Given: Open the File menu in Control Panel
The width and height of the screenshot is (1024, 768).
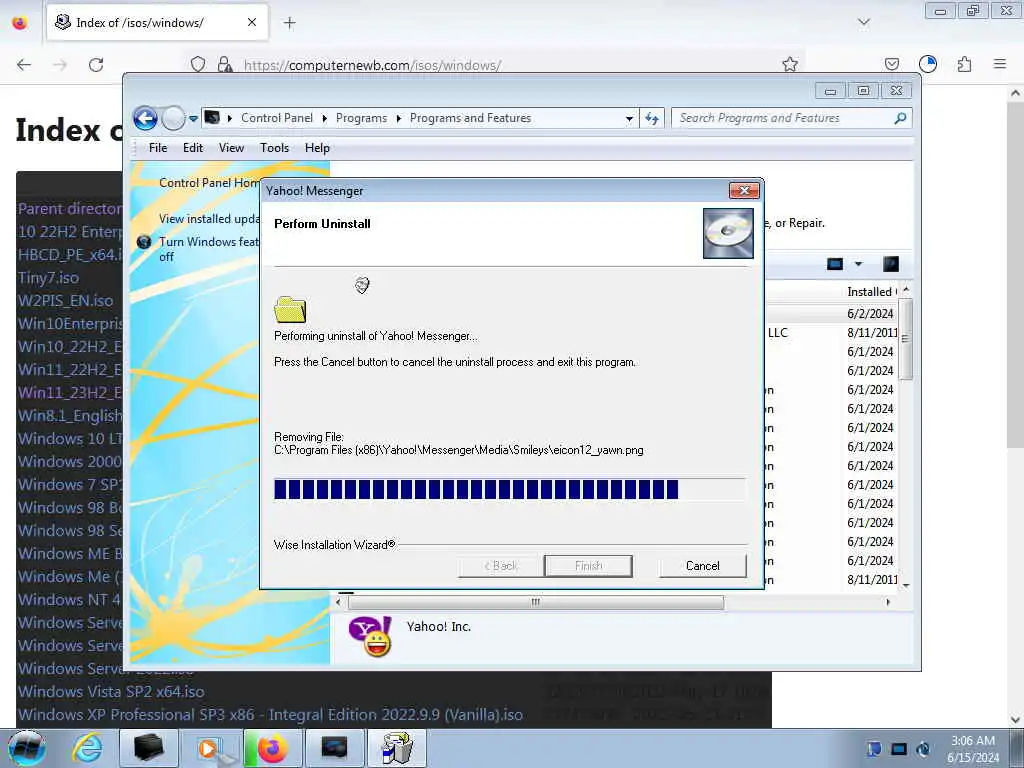Looking at the screenshot, I should [x=158, y=148].
